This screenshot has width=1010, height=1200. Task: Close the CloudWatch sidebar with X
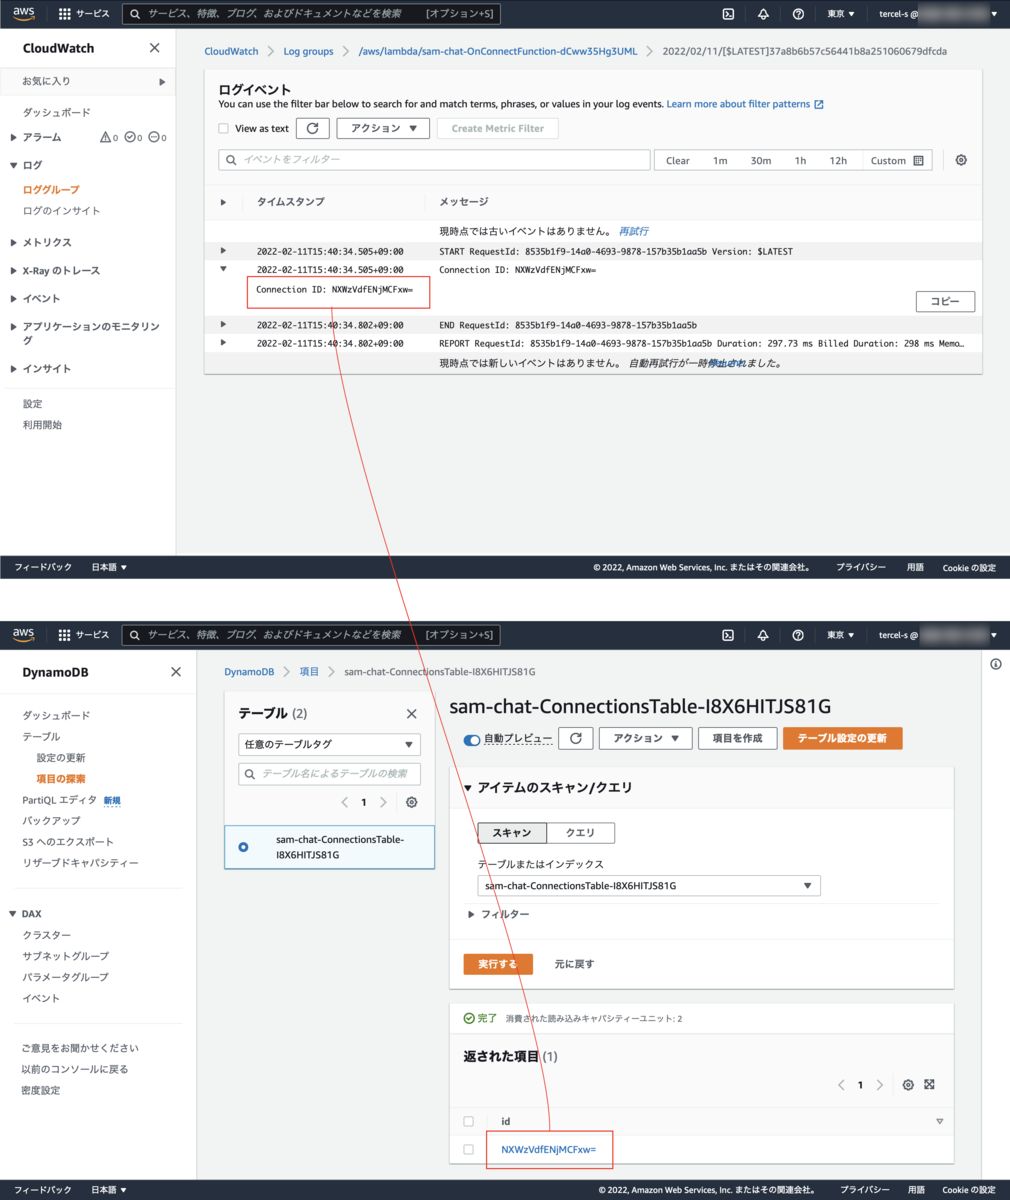(x=154, y=48)
